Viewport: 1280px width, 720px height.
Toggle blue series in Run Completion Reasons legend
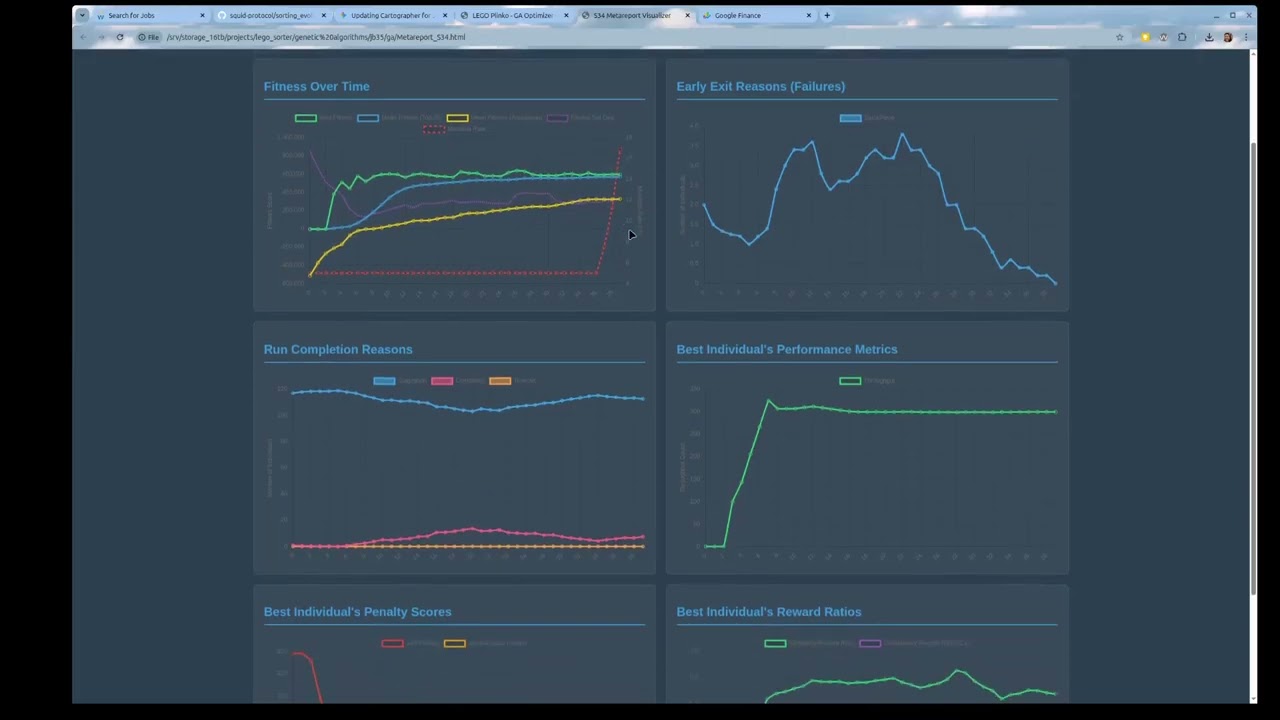tap(384, 381)
